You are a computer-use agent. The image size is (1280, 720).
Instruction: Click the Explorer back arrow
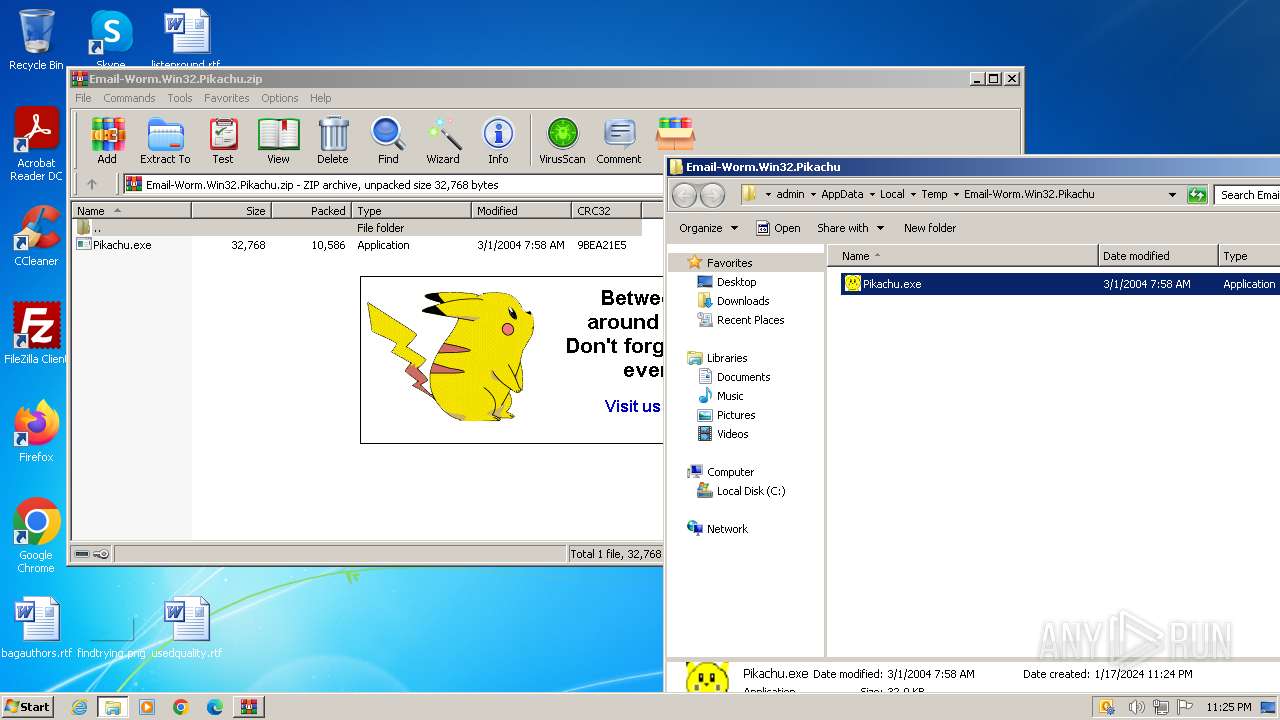coord(684,195)
